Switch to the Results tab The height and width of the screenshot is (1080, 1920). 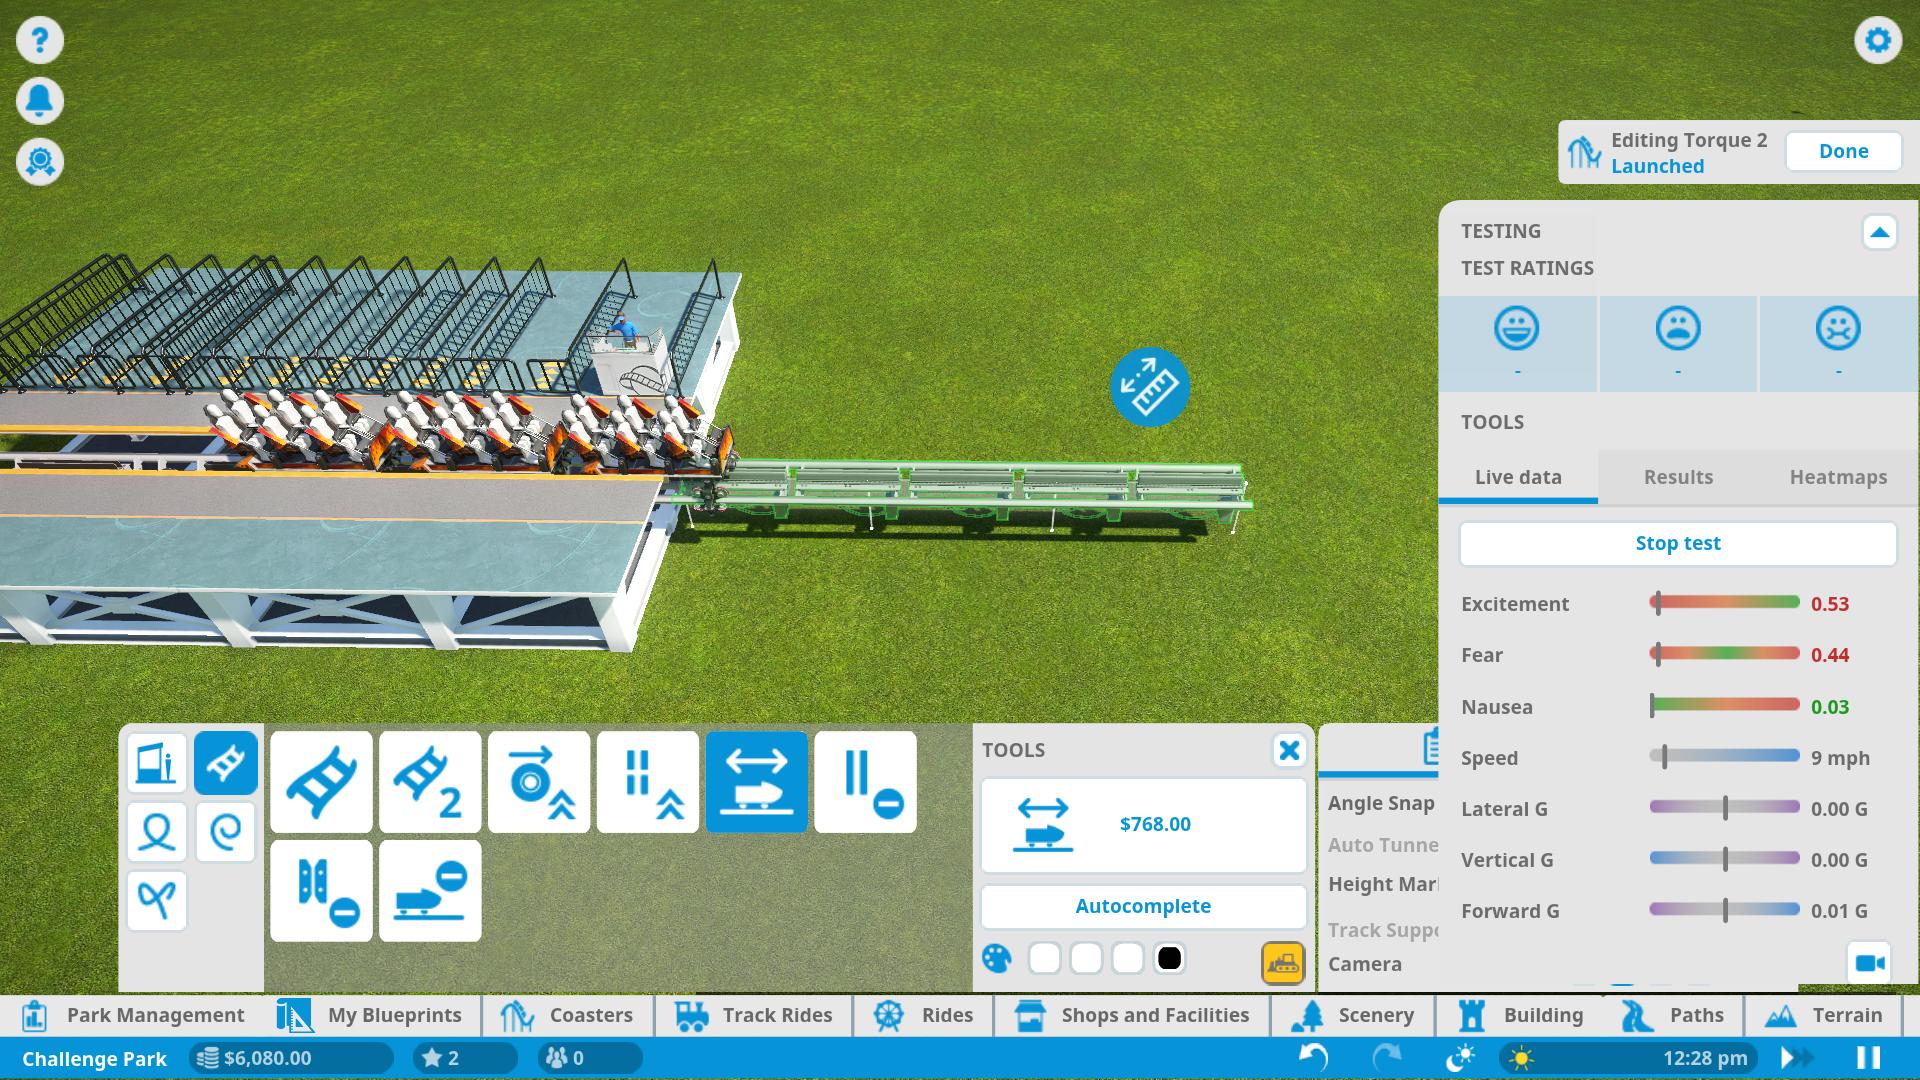point(1677,476)
